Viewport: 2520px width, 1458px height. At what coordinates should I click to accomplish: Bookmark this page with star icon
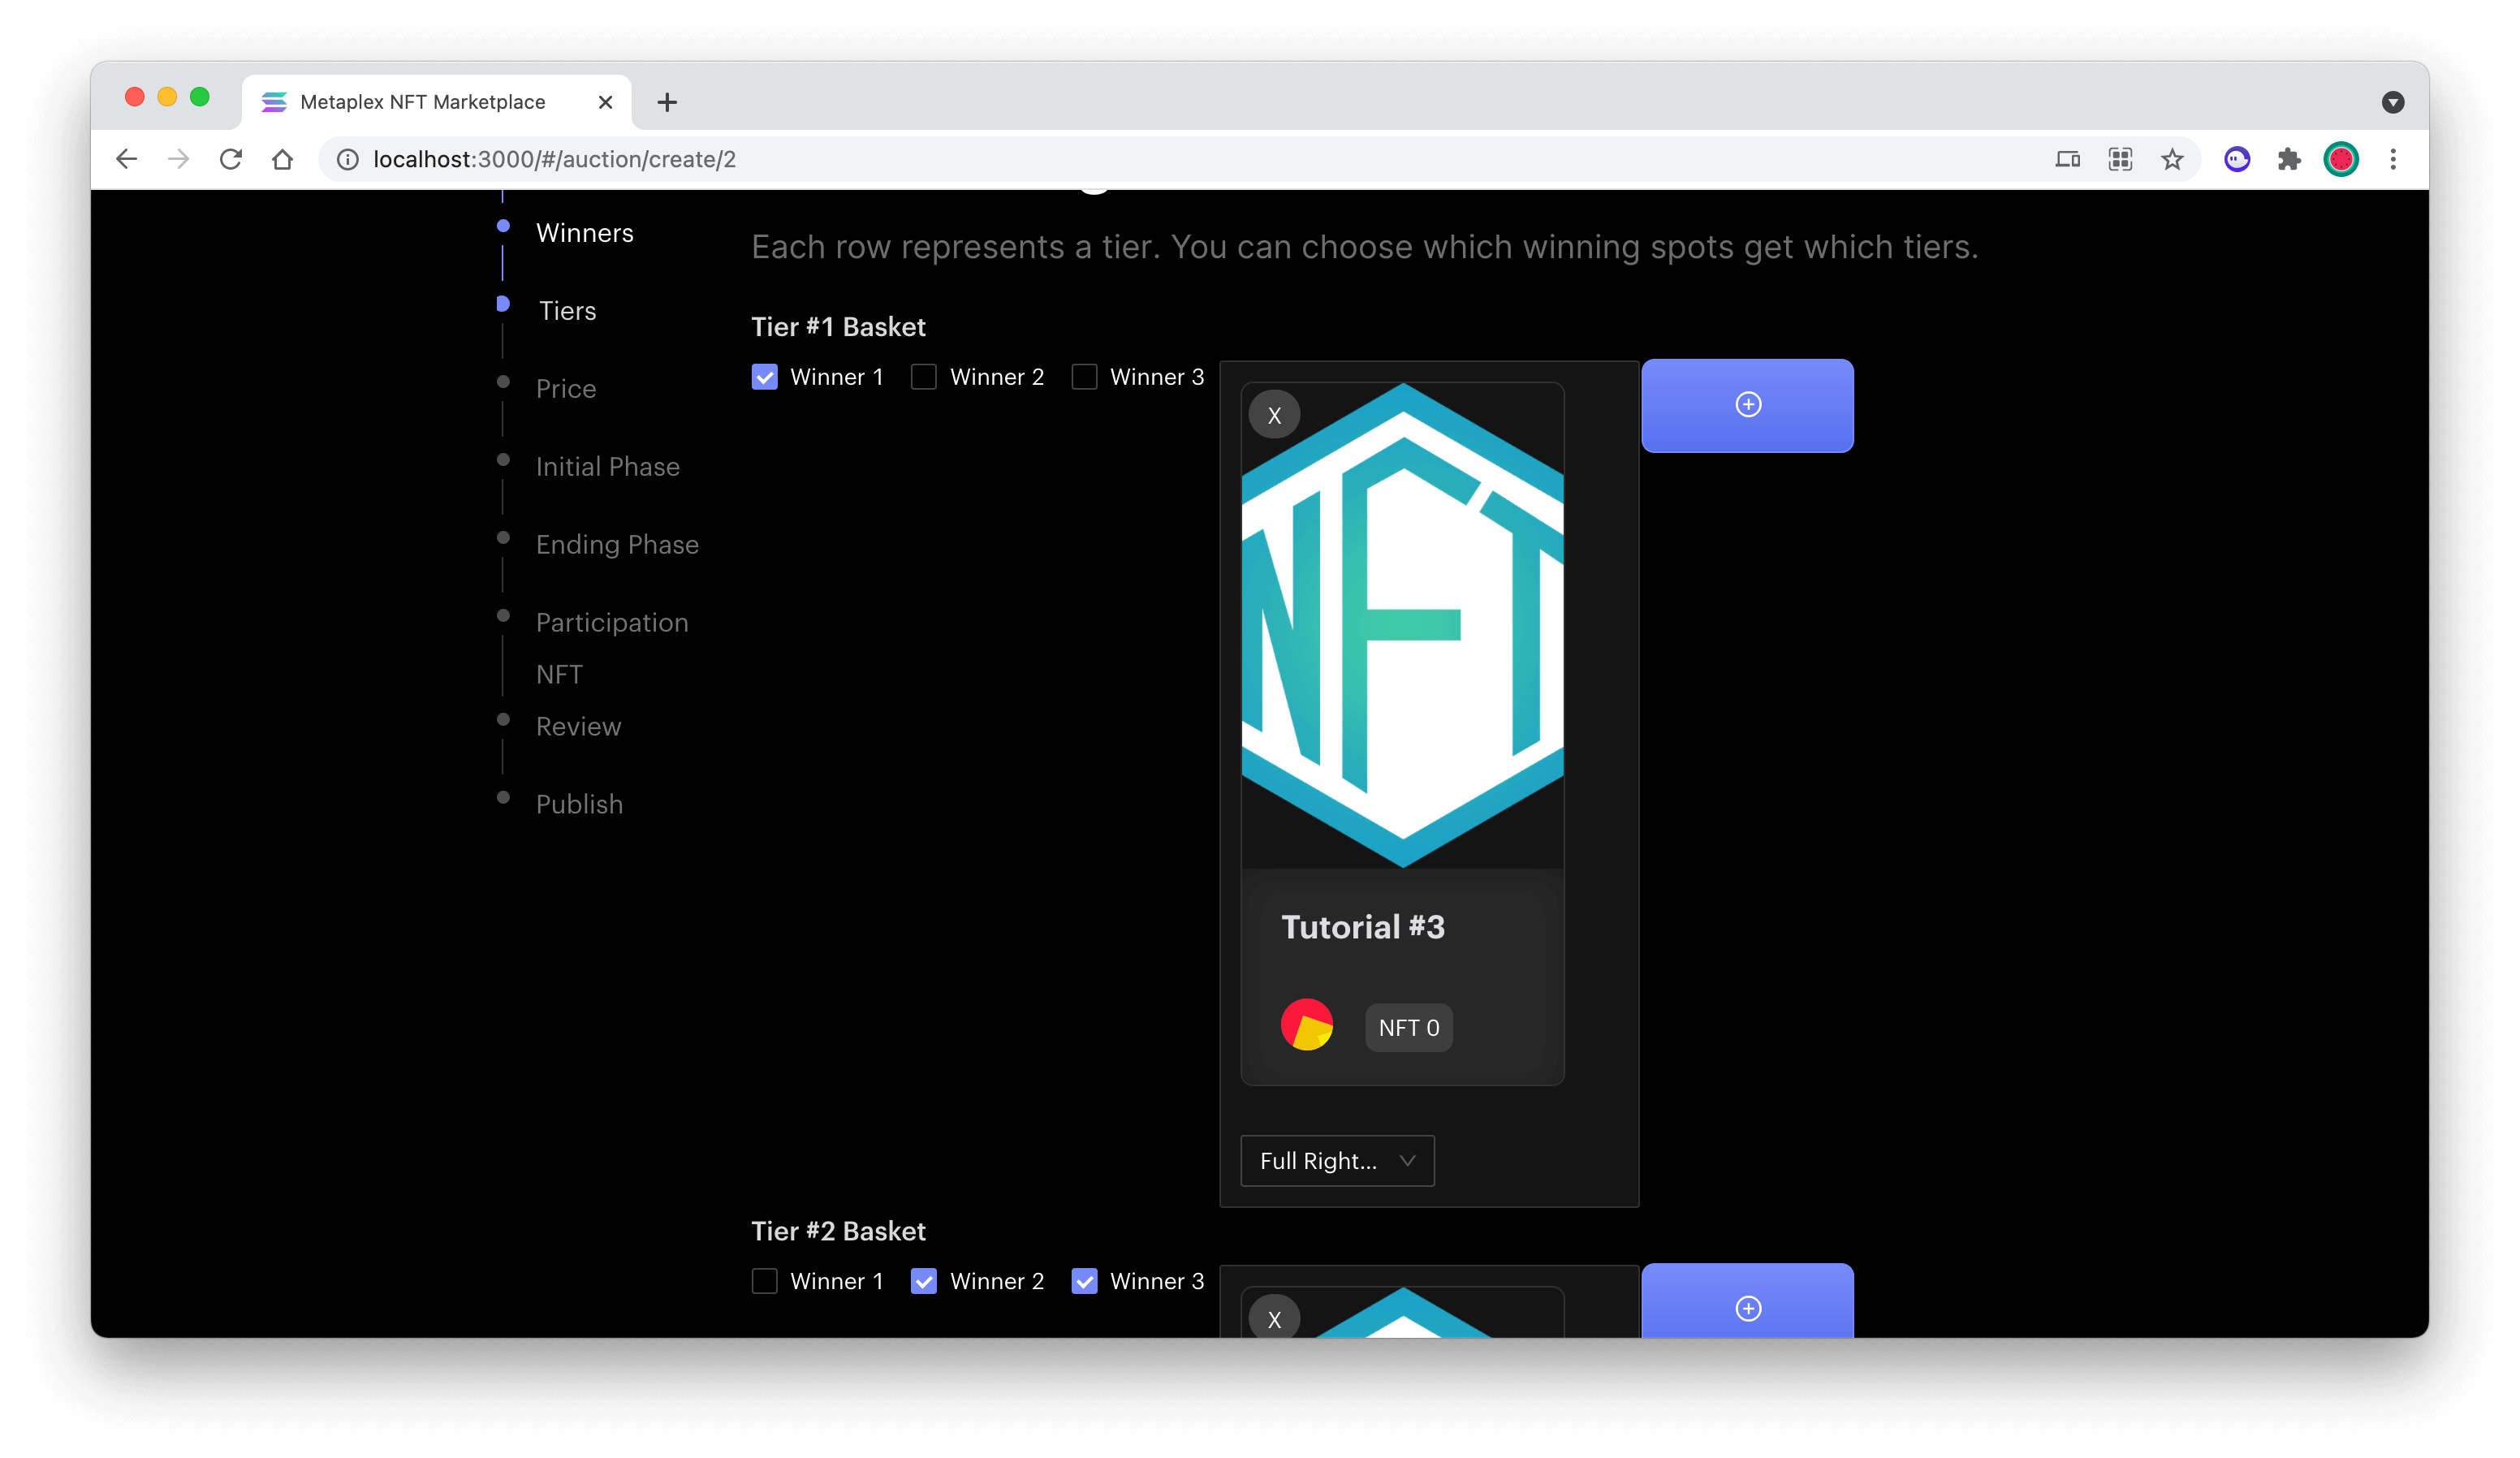point(2172,159)
